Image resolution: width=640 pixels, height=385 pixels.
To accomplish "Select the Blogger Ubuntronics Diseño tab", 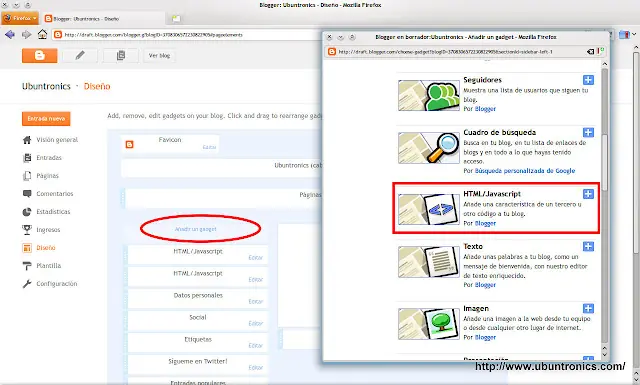I will tap(104, 19).
